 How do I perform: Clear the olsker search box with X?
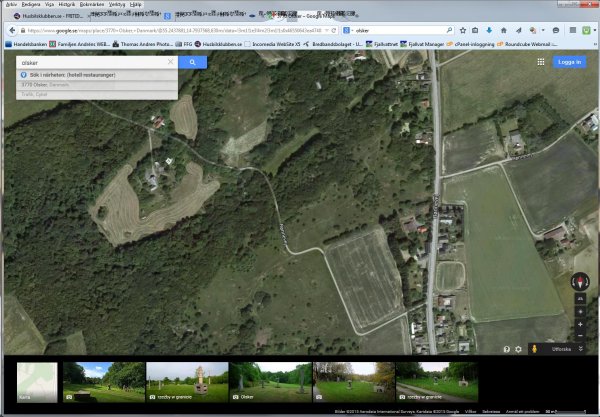click(x=170, y=62)
